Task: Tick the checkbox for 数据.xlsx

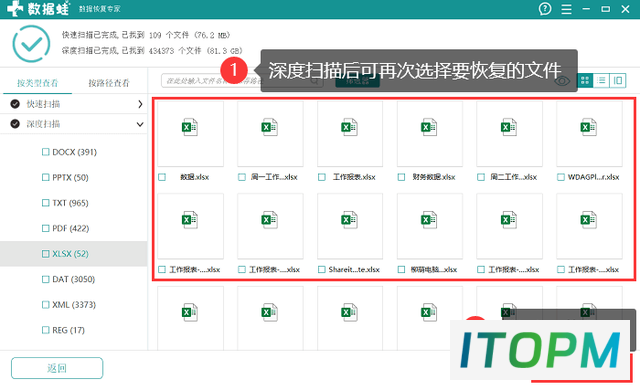Action: (162, 177)
